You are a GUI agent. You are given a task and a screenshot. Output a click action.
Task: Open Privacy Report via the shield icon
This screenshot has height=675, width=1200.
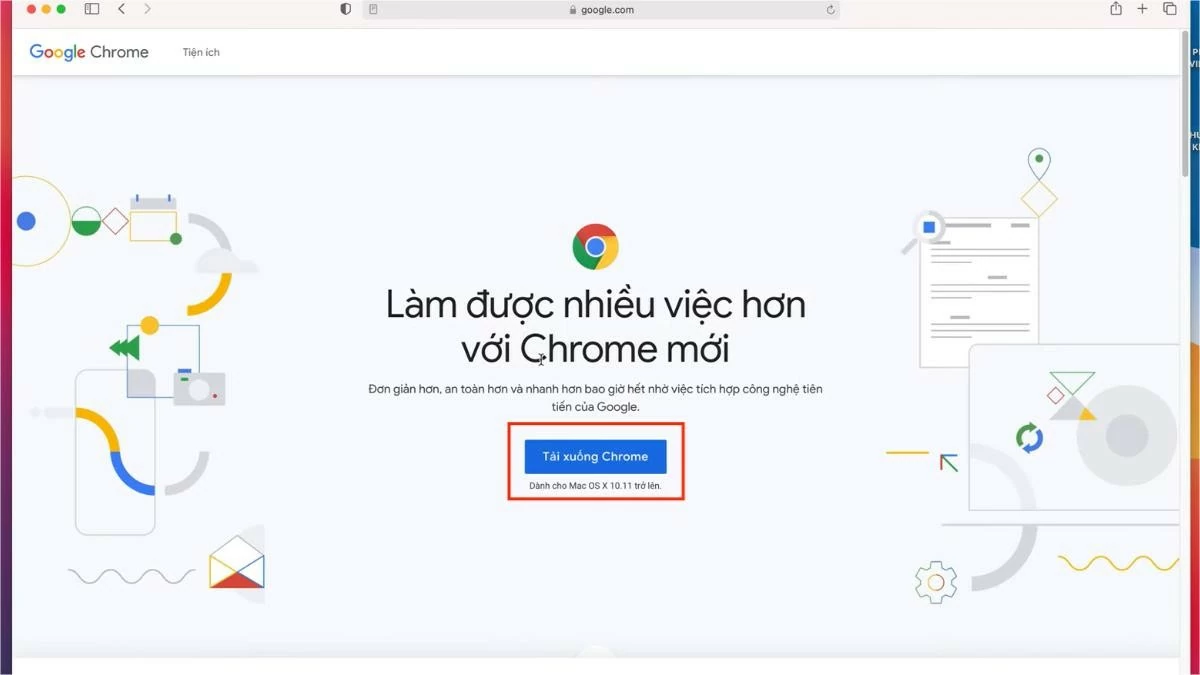[x=345, y=9]
